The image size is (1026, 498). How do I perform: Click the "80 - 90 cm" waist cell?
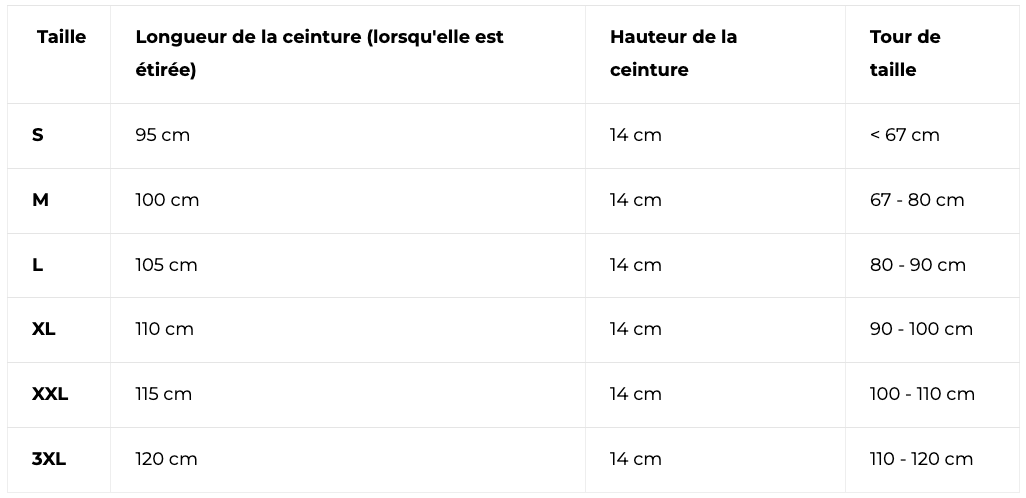(918, 265)
